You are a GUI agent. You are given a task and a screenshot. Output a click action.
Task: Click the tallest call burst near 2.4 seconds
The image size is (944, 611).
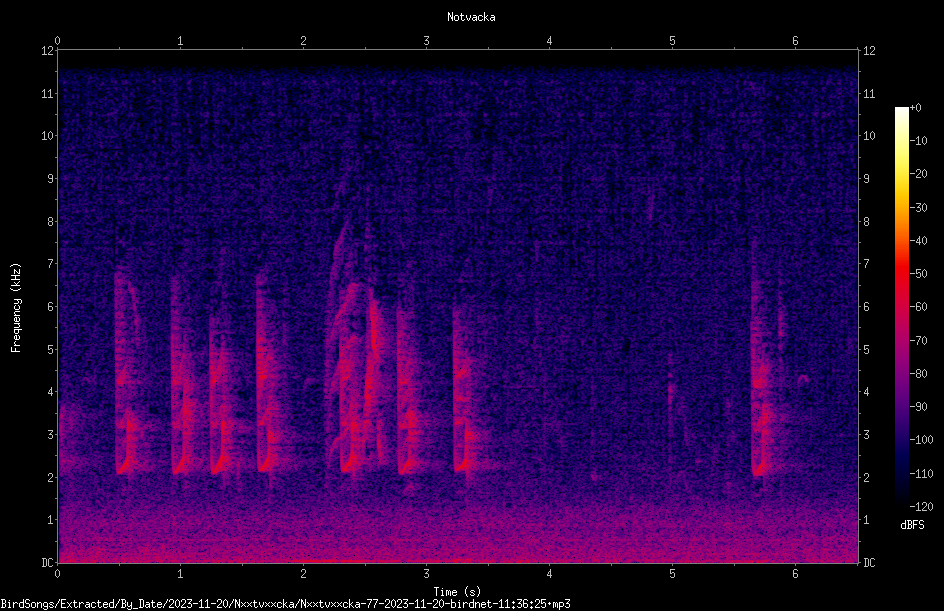(358, 349)
